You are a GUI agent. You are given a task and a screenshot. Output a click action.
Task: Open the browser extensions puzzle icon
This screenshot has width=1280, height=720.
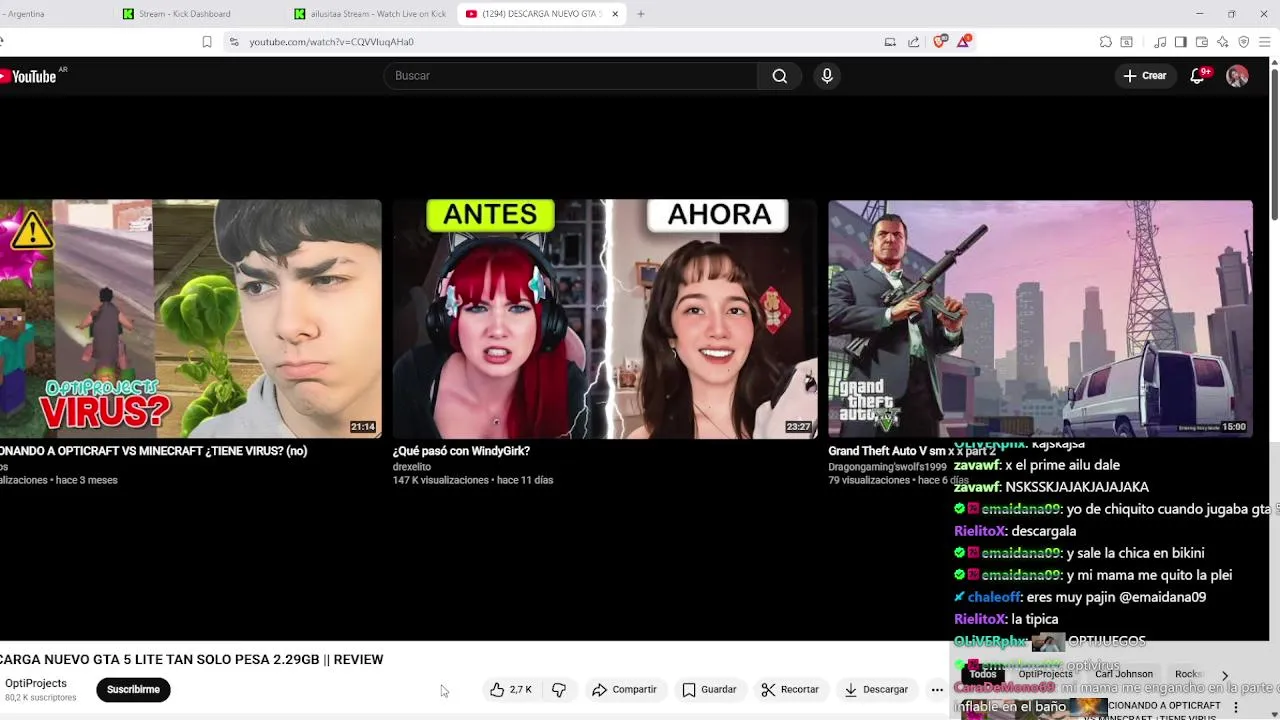coord(1105,42)
